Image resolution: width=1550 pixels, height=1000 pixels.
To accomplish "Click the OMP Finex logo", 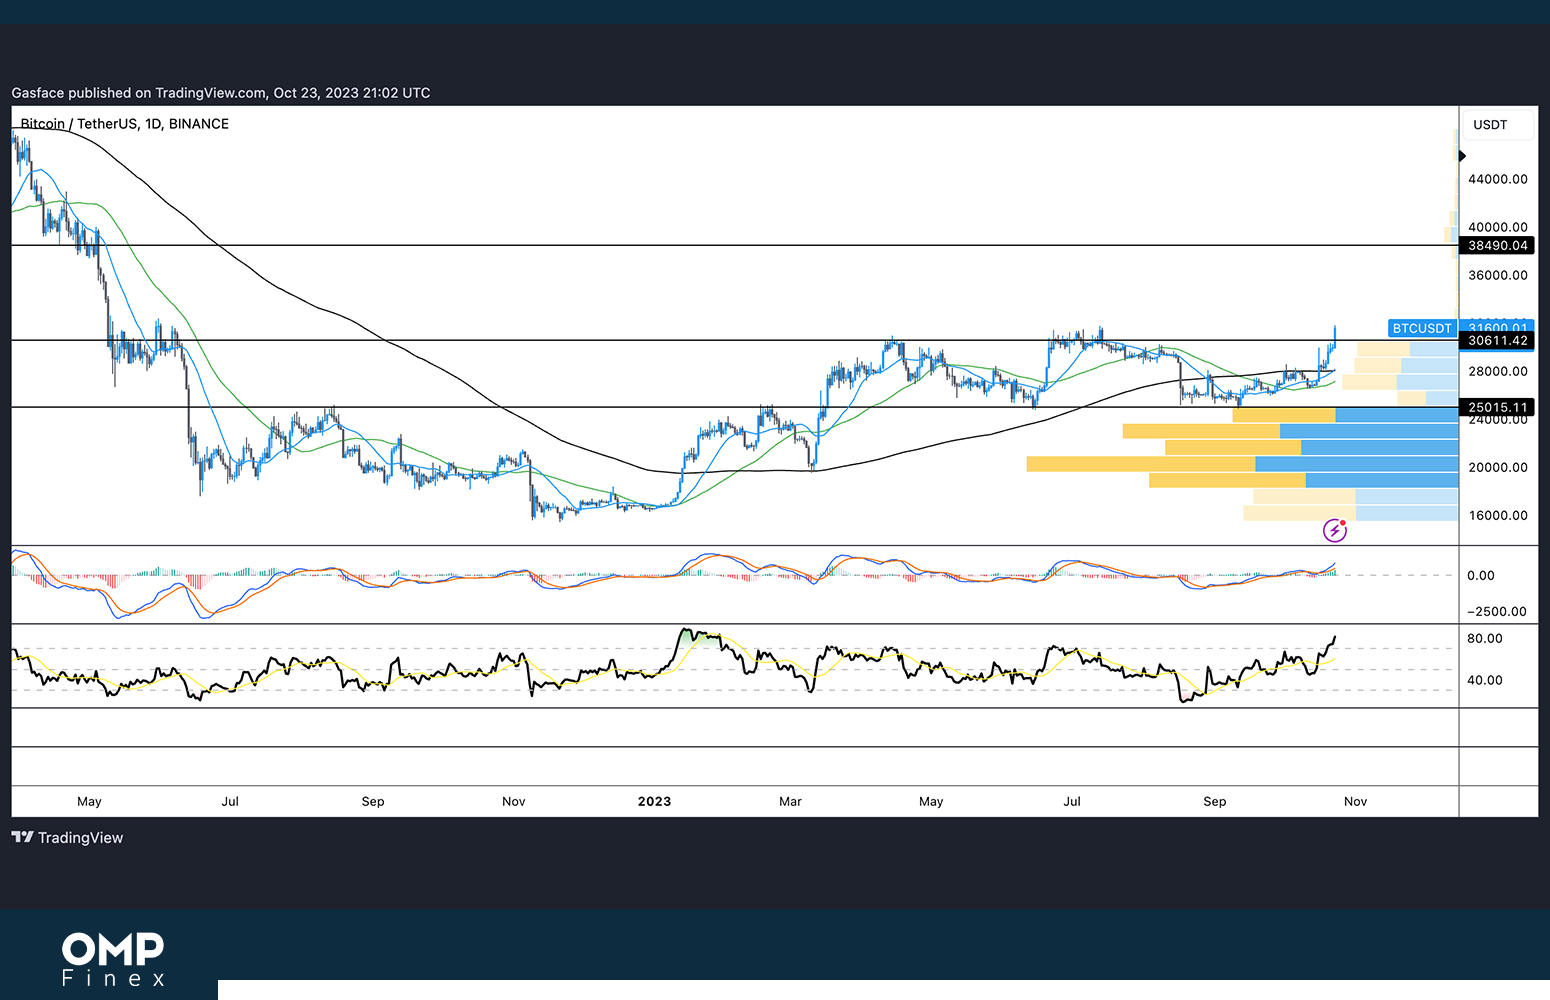I will pos(113,959).
